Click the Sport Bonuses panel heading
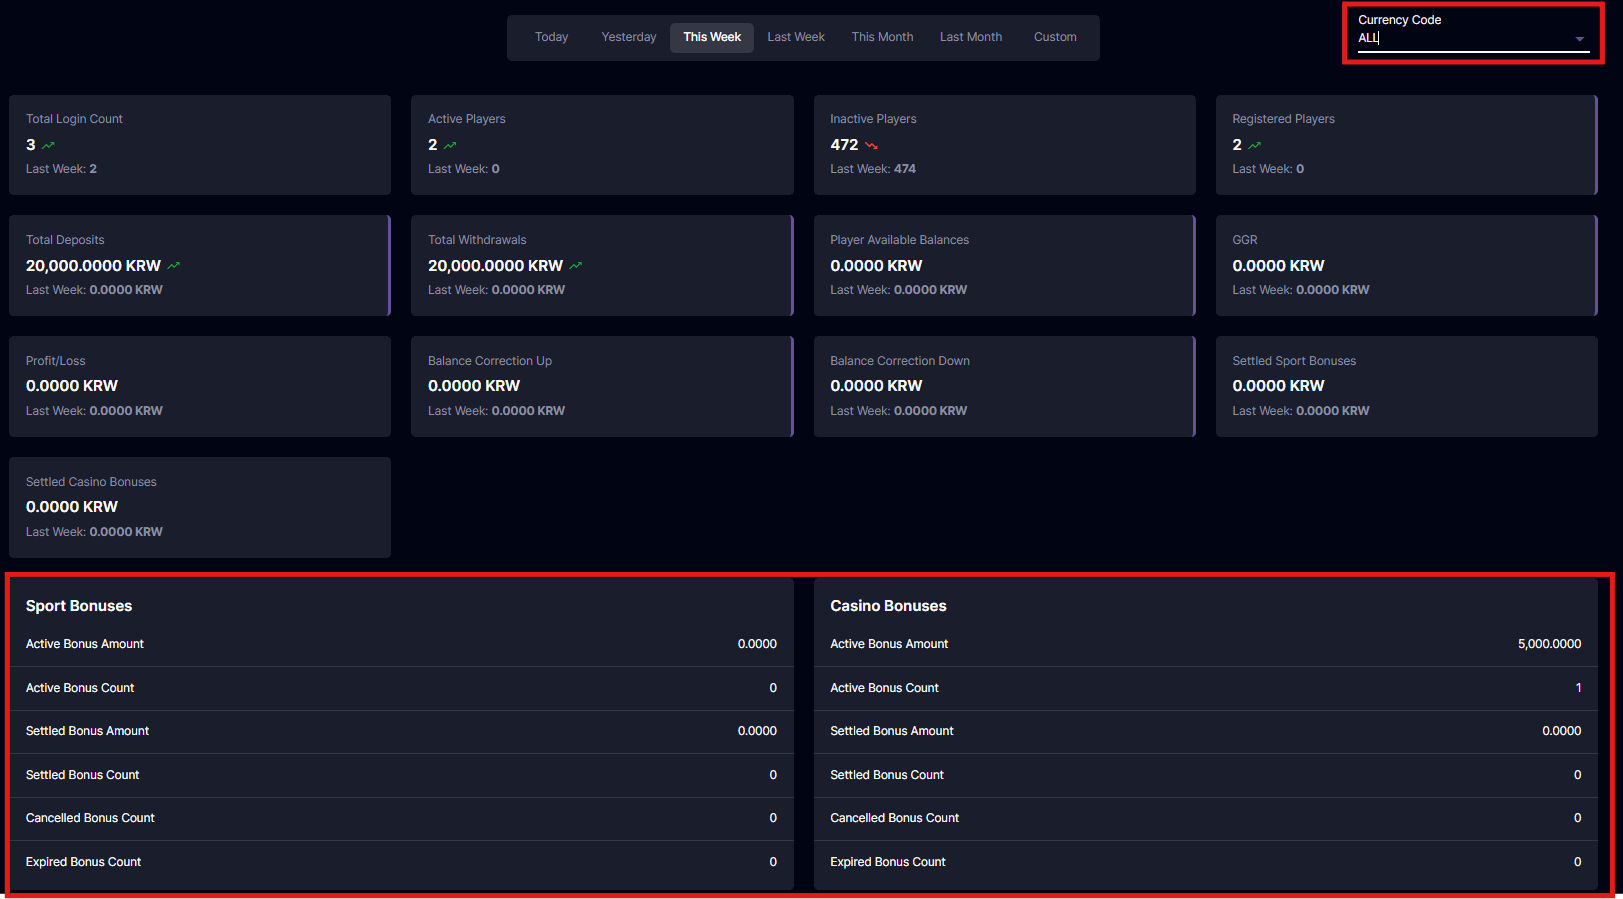1623x899 pixels. [79, 606]
